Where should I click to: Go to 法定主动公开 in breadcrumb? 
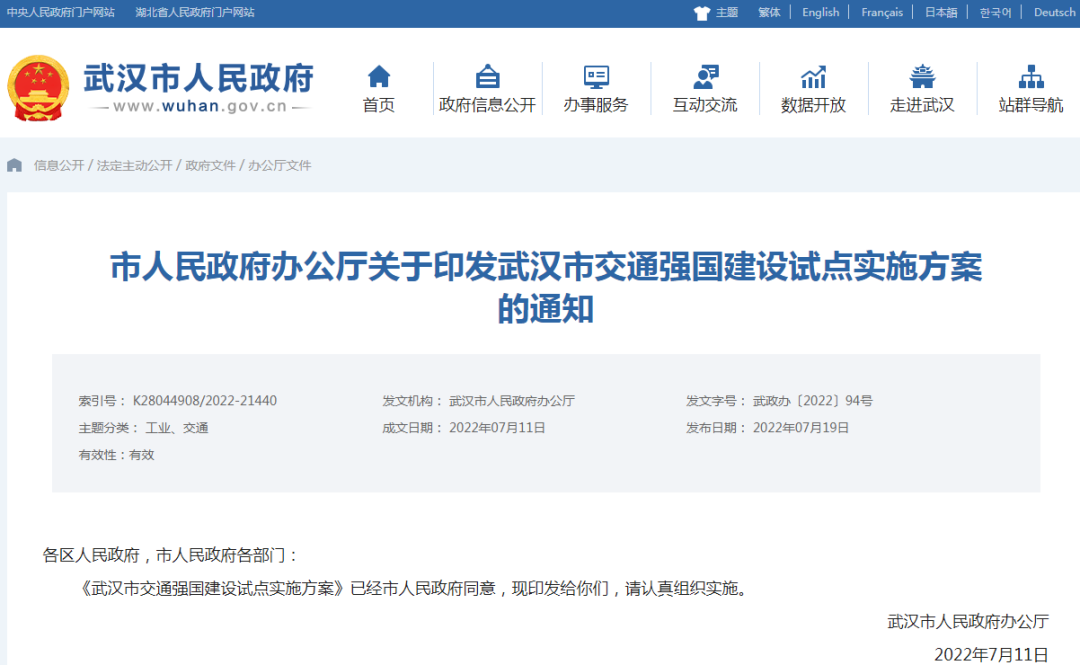pos(135,165)
